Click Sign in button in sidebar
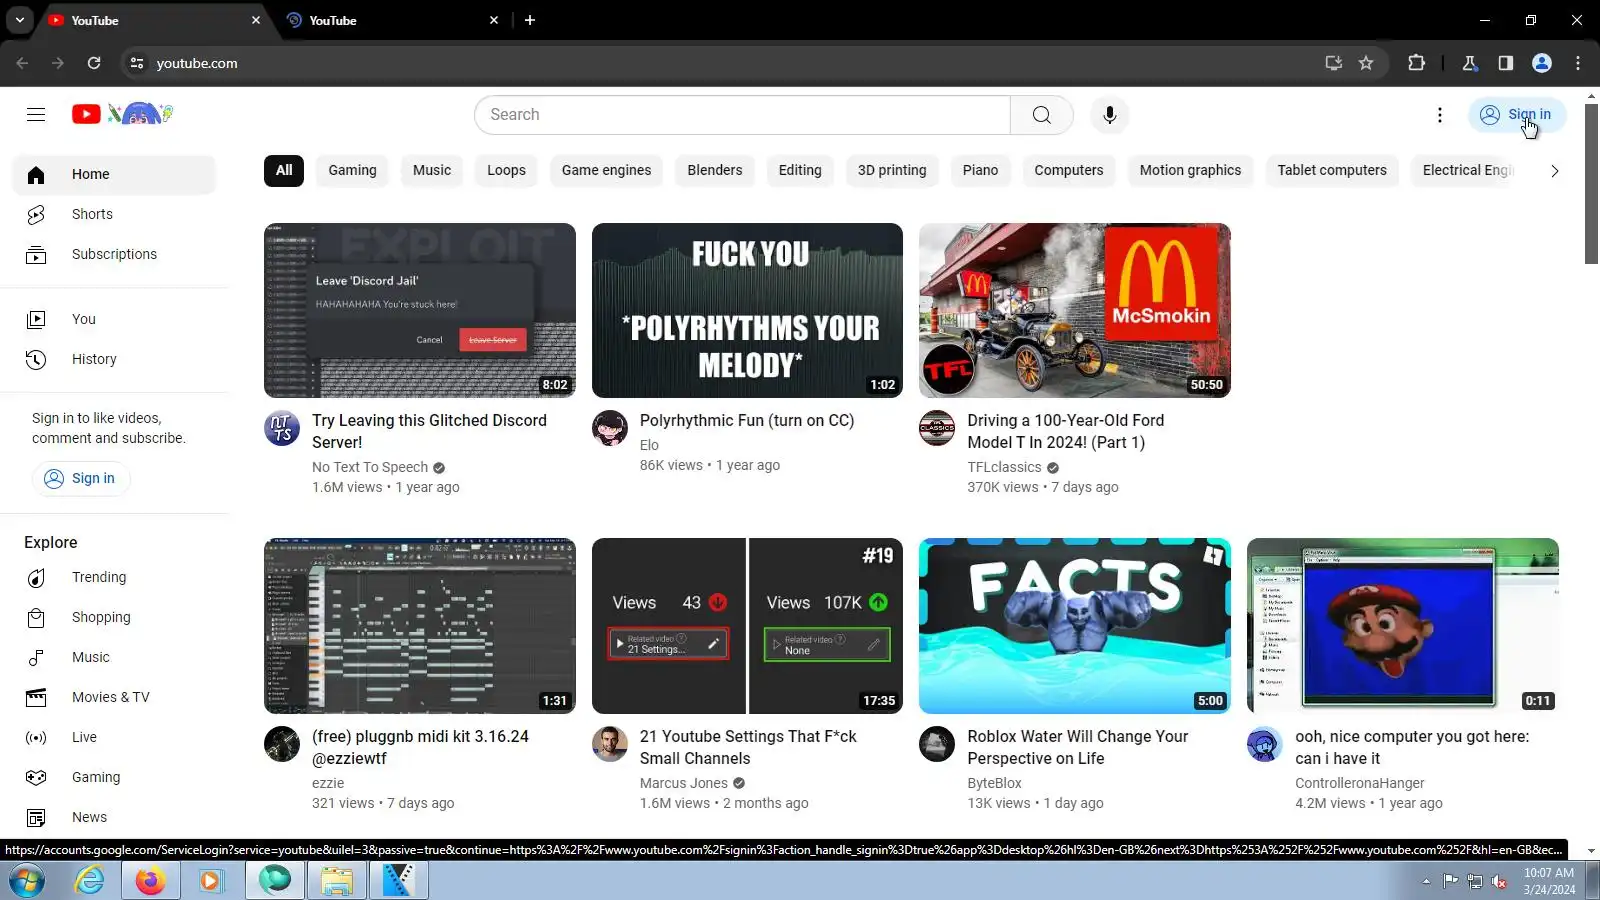The height and width of the screenshot is (900, 1600). [81, 478]
